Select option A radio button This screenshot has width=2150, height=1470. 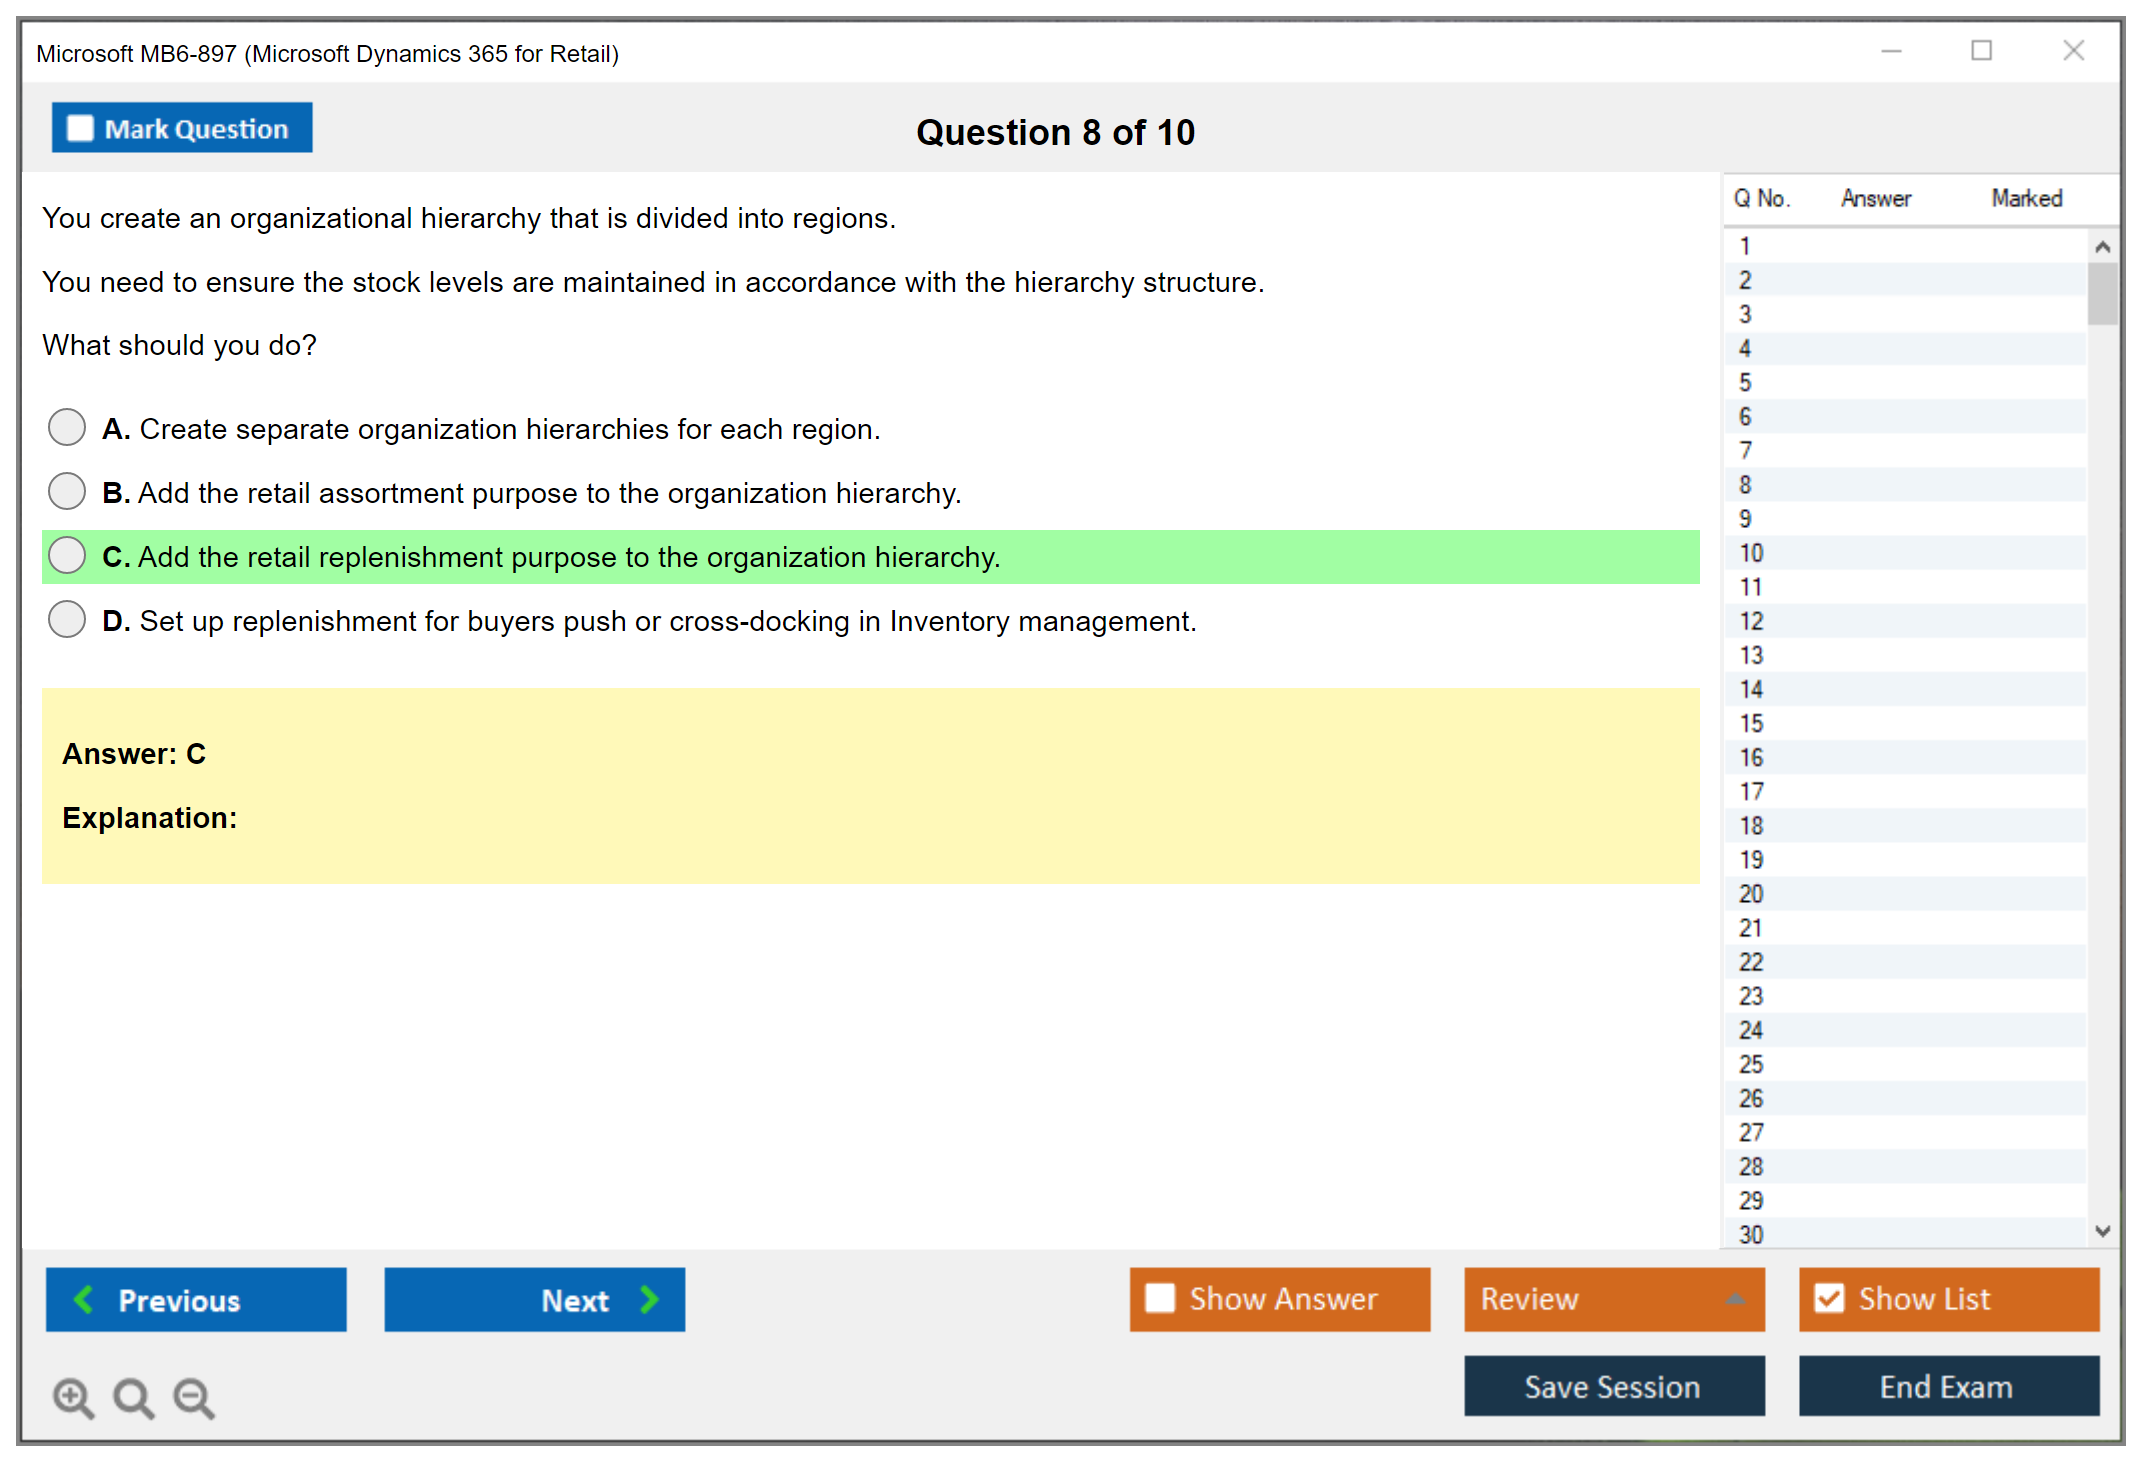[x=67, y=428]
